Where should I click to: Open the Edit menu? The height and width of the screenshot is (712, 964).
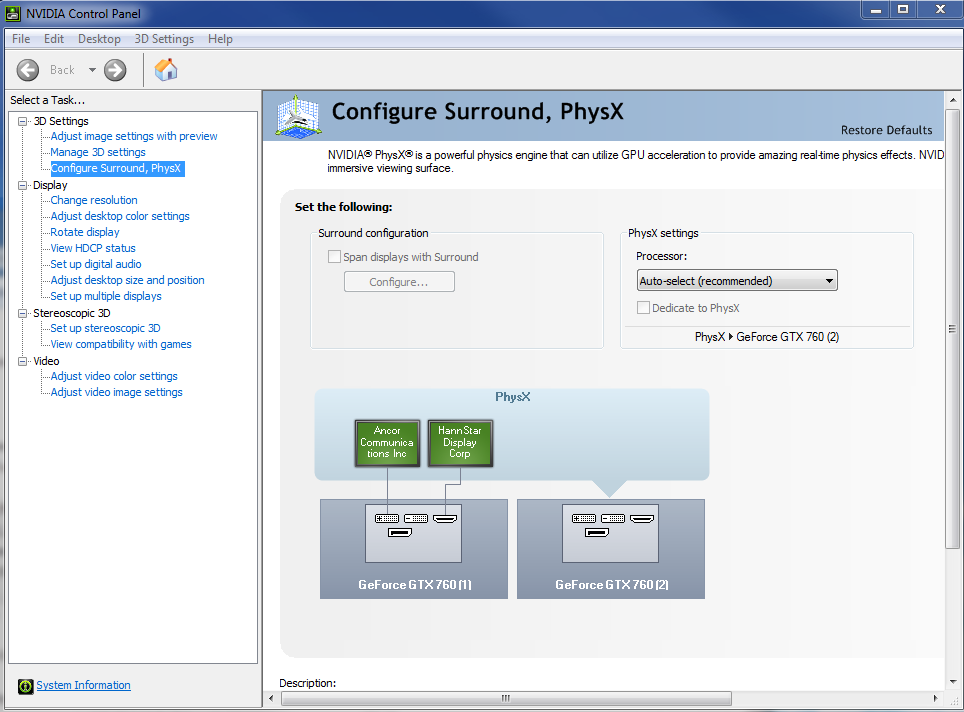point(54,39)
